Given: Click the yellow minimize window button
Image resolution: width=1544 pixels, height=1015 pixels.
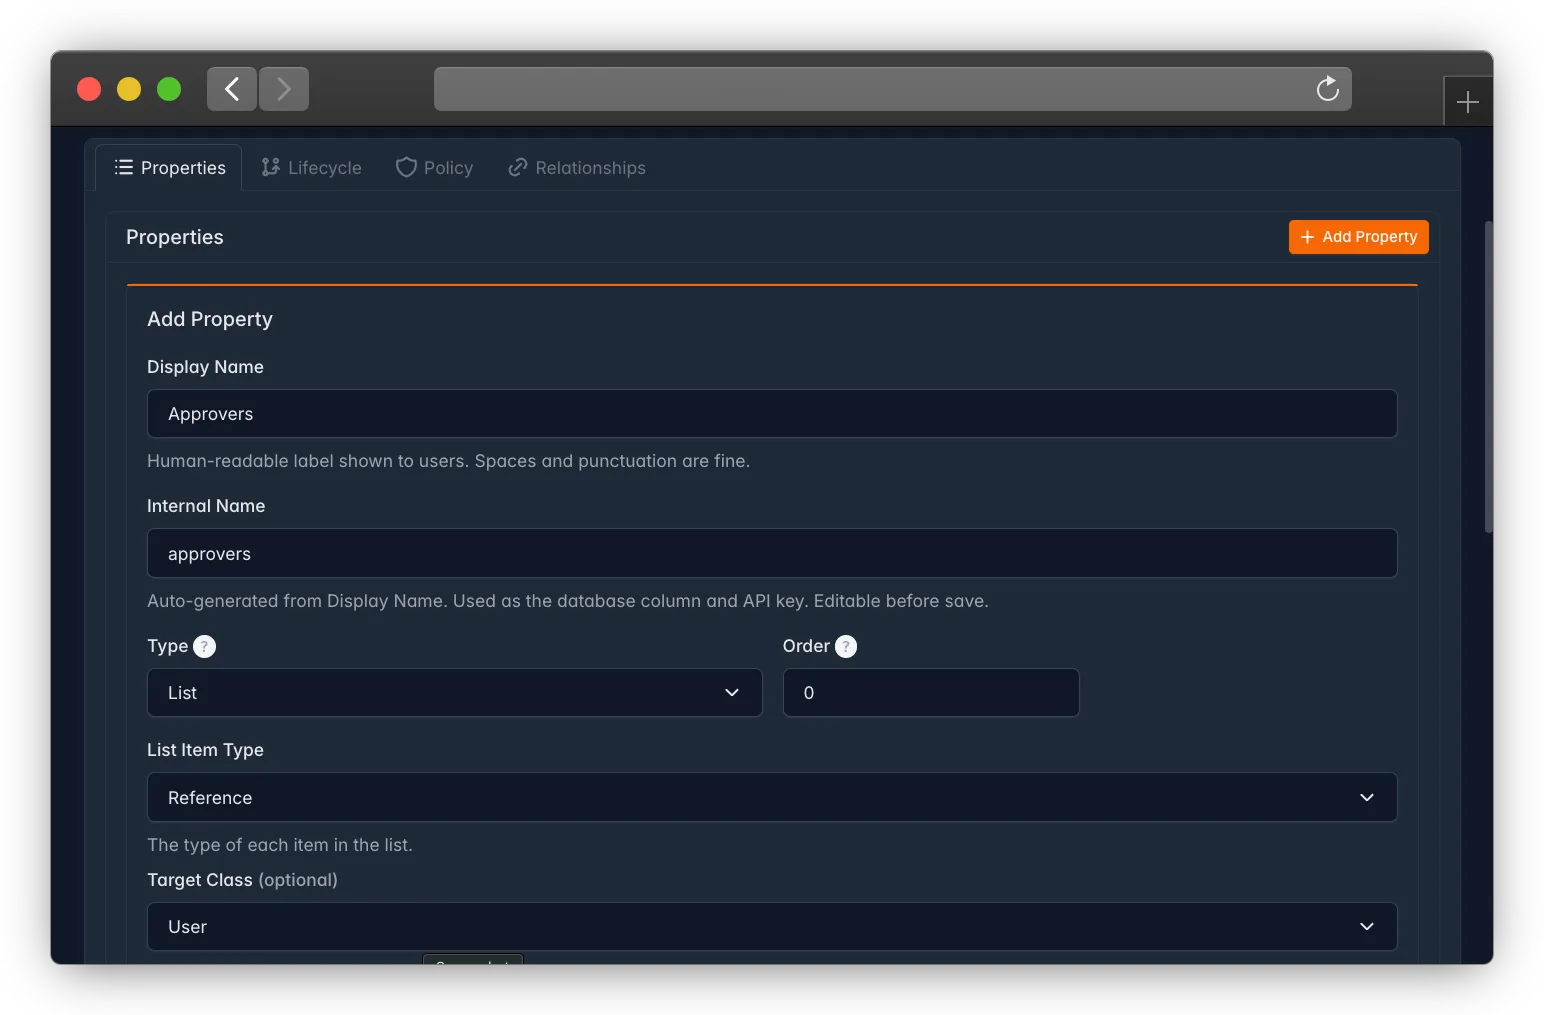Looking at the screenshot, I should [129, 89].
